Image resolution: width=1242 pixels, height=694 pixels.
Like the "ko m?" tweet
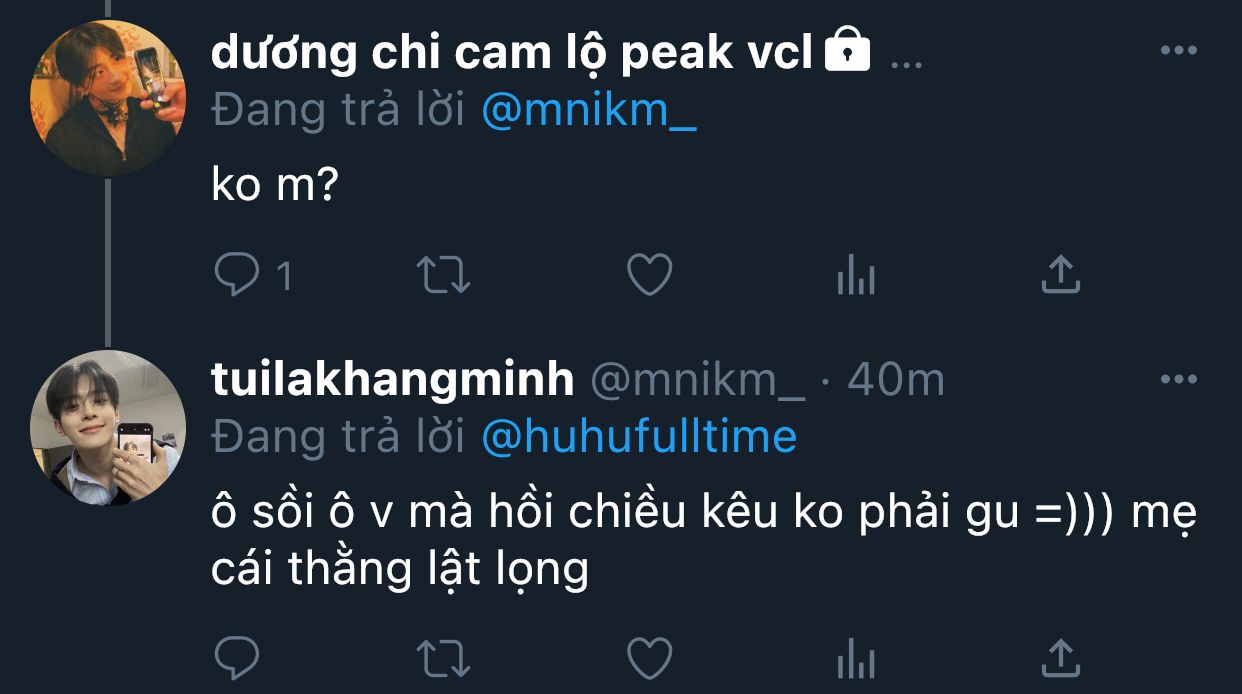click(x=649, y=275)
